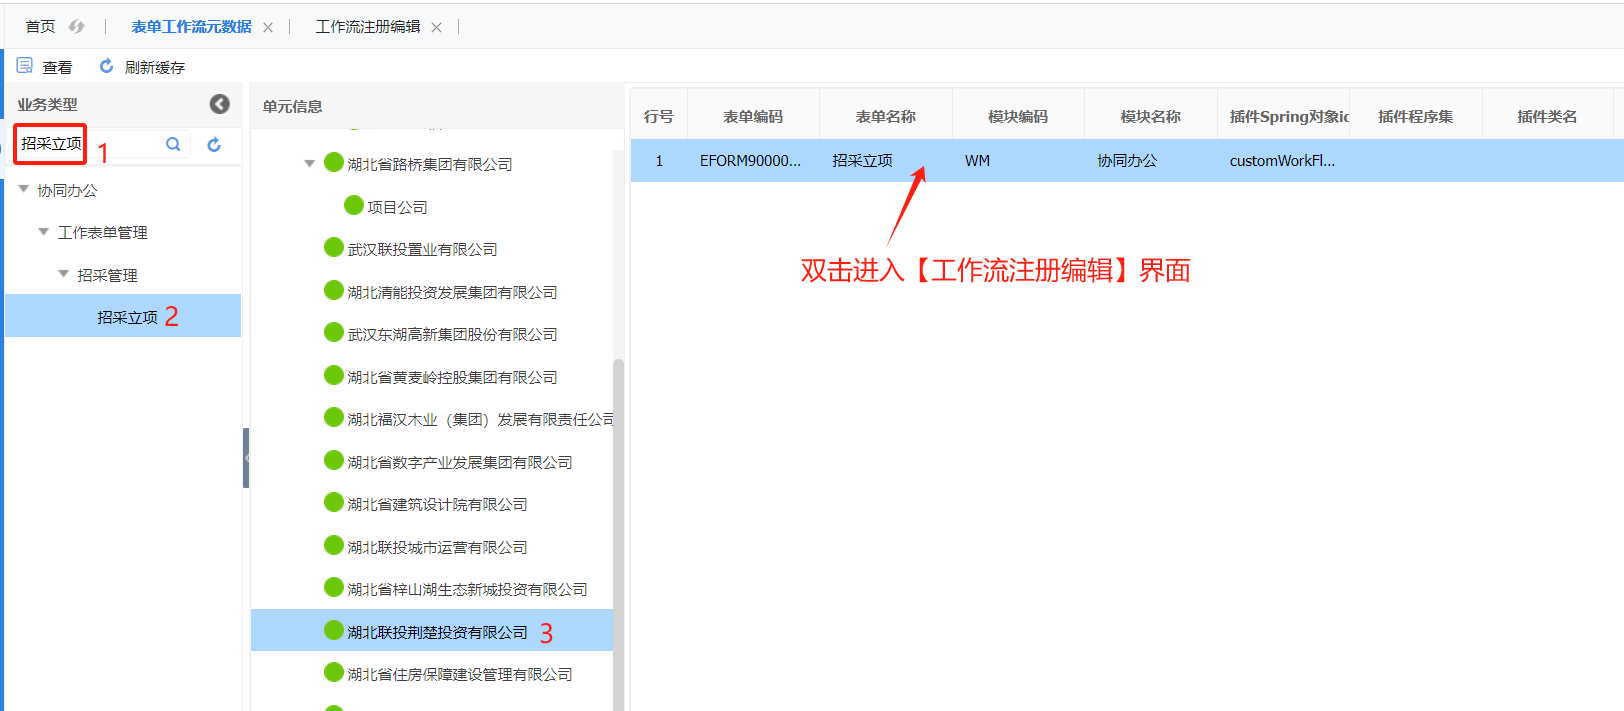Click the refresh icon next to 首页 tab

77,27
